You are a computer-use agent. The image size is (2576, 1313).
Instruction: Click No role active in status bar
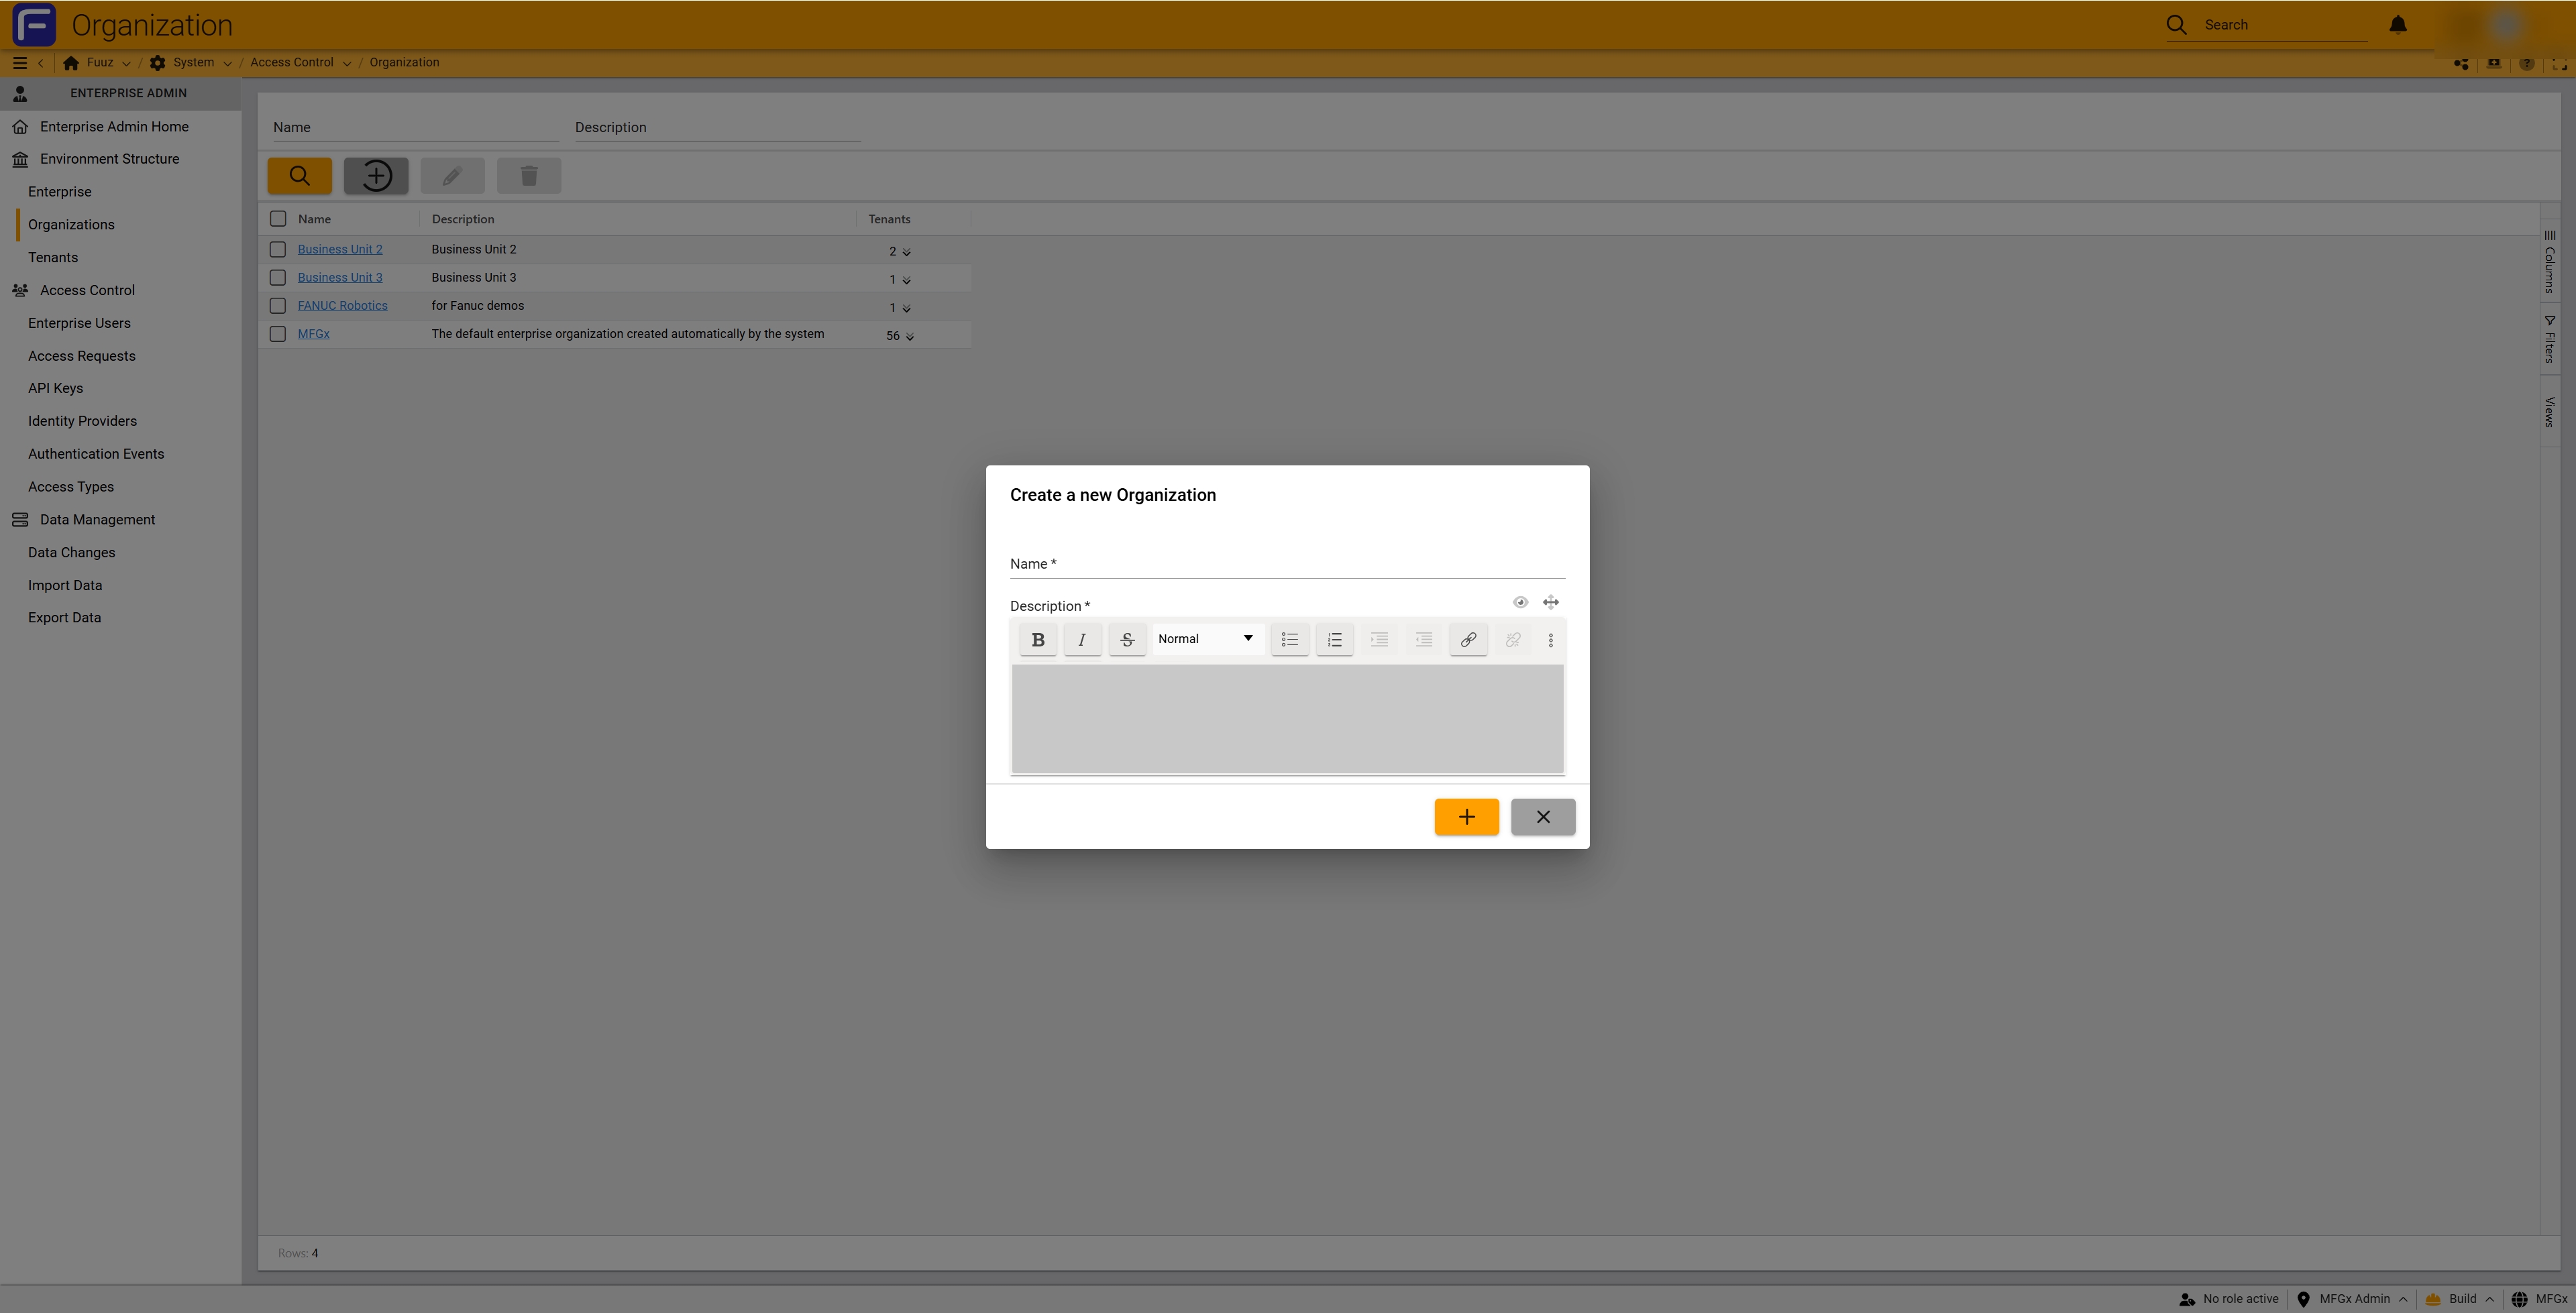[2228, 1299]
